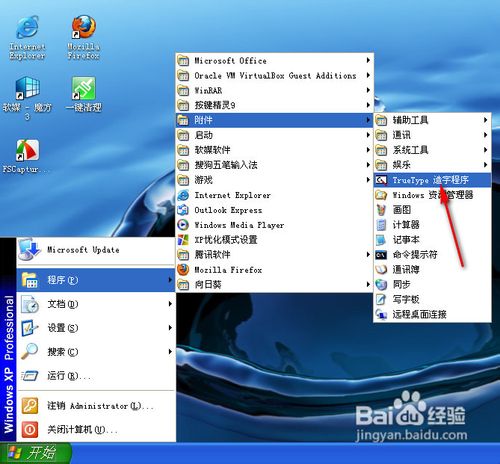Click the 程序(P) folder icon
The width and height of the screenshot is (500, 464).
coord(30,280)
